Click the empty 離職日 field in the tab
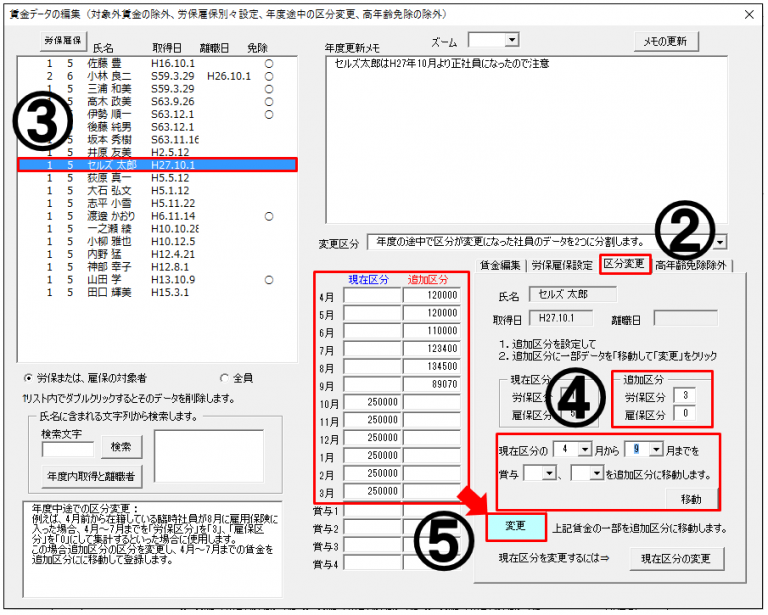Screen dimensions: 768x615 pyautogui.click(x=686, y=318)
